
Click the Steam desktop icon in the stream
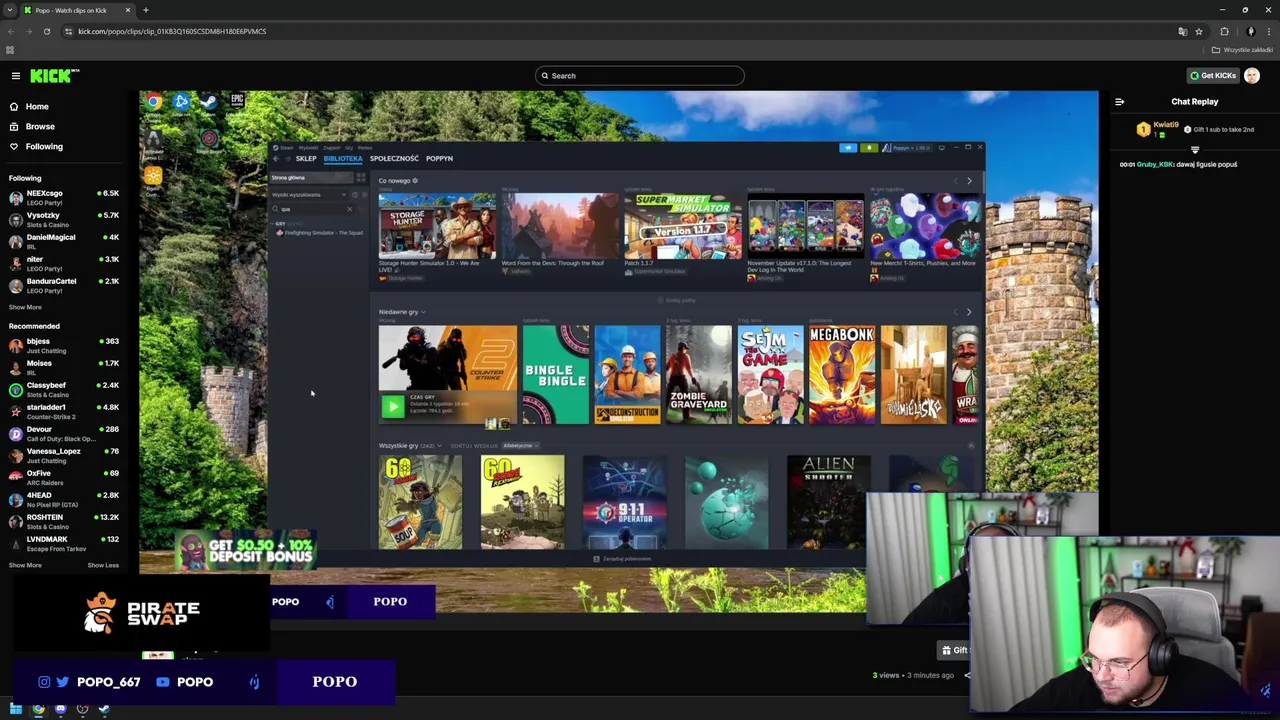(208, 101)
